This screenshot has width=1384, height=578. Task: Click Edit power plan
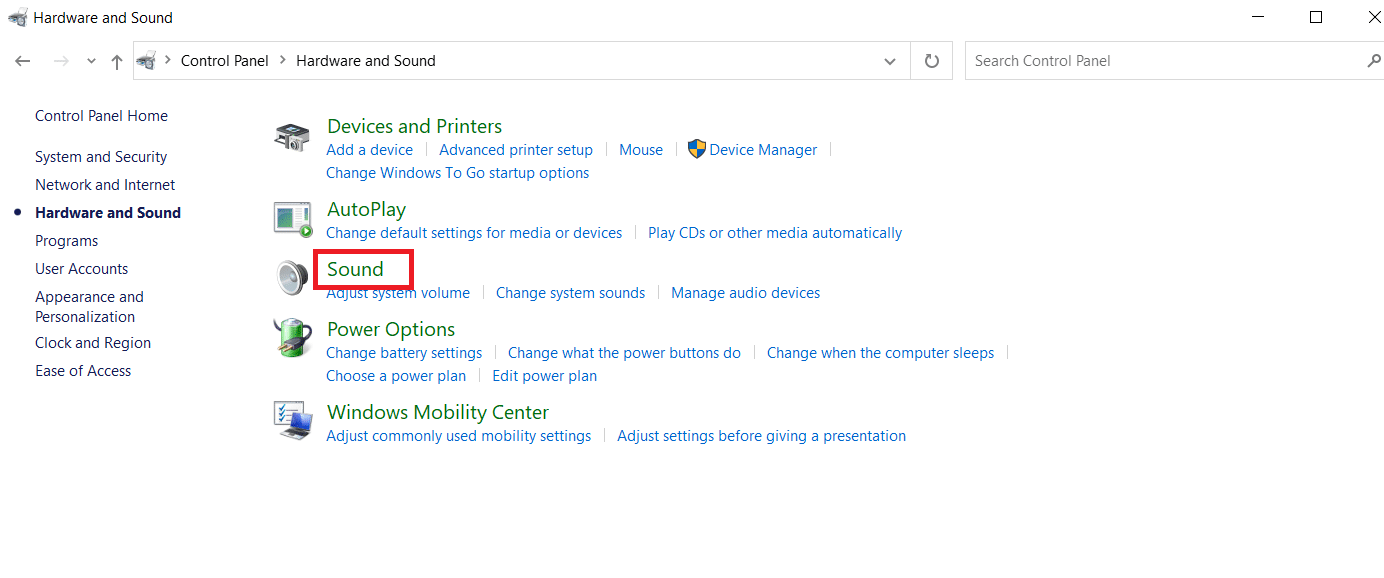point(544,376)
